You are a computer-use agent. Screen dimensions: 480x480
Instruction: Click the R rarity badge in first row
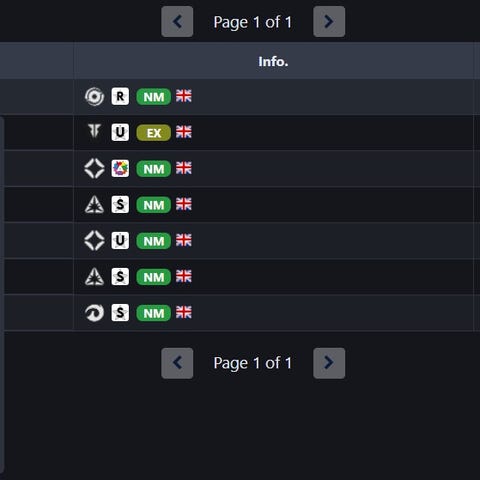click(120, 97)
